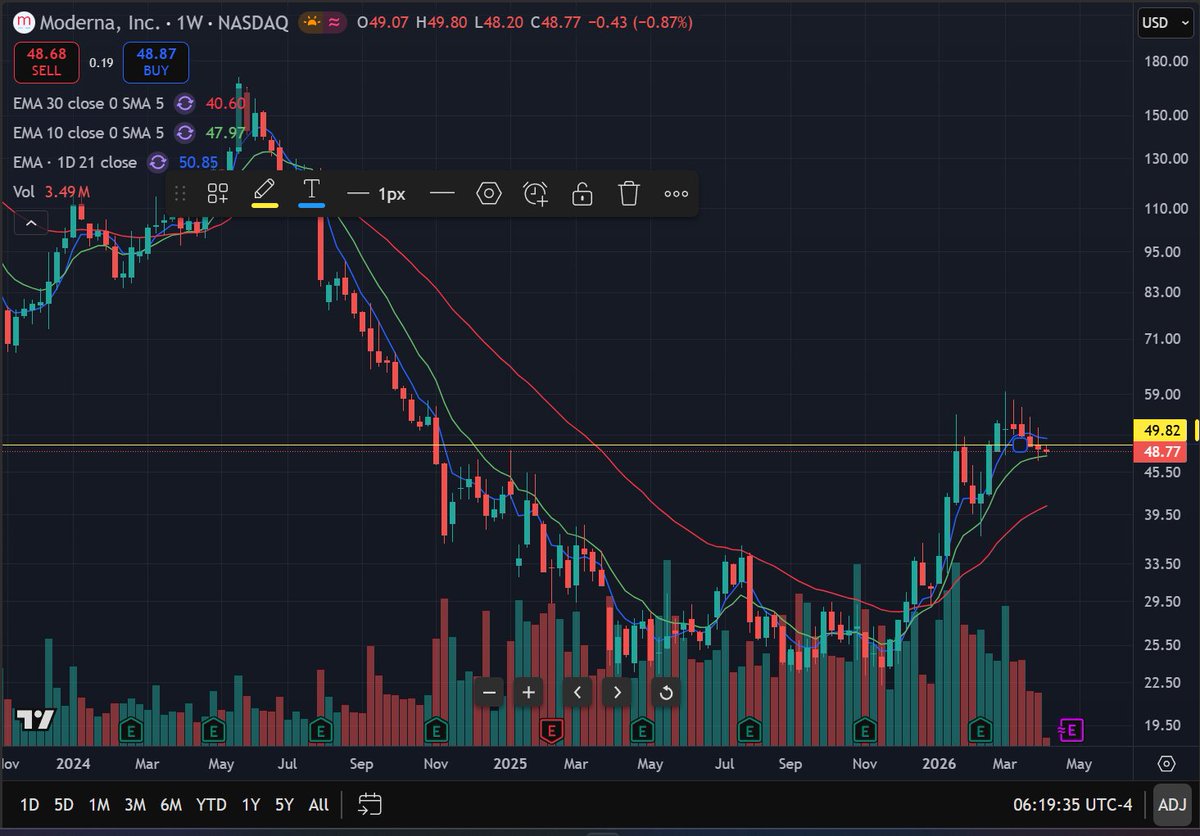
Task: Select the 1Y time range
Action: (252, 804)
